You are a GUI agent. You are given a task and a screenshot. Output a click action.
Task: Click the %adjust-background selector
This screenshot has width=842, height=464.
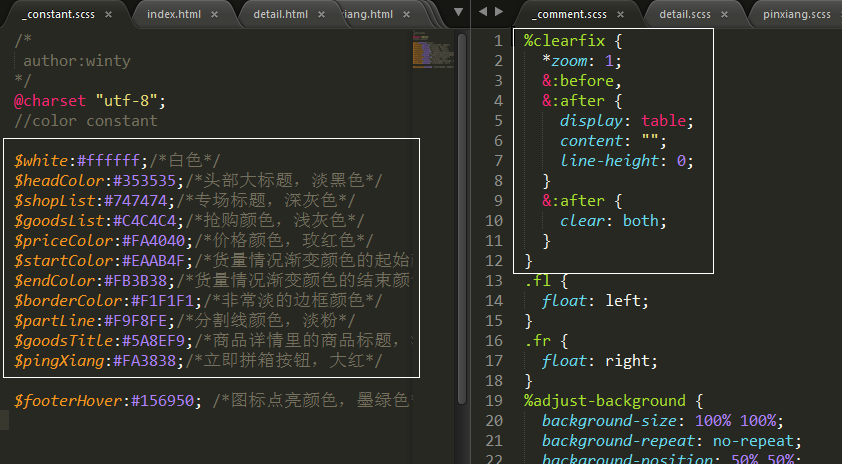coord(605,401)
